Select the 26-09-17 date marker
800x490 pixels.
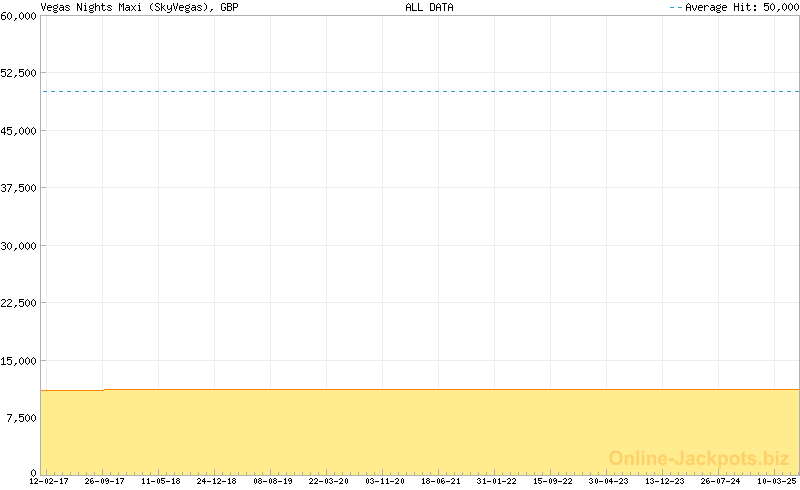[105, 481]
